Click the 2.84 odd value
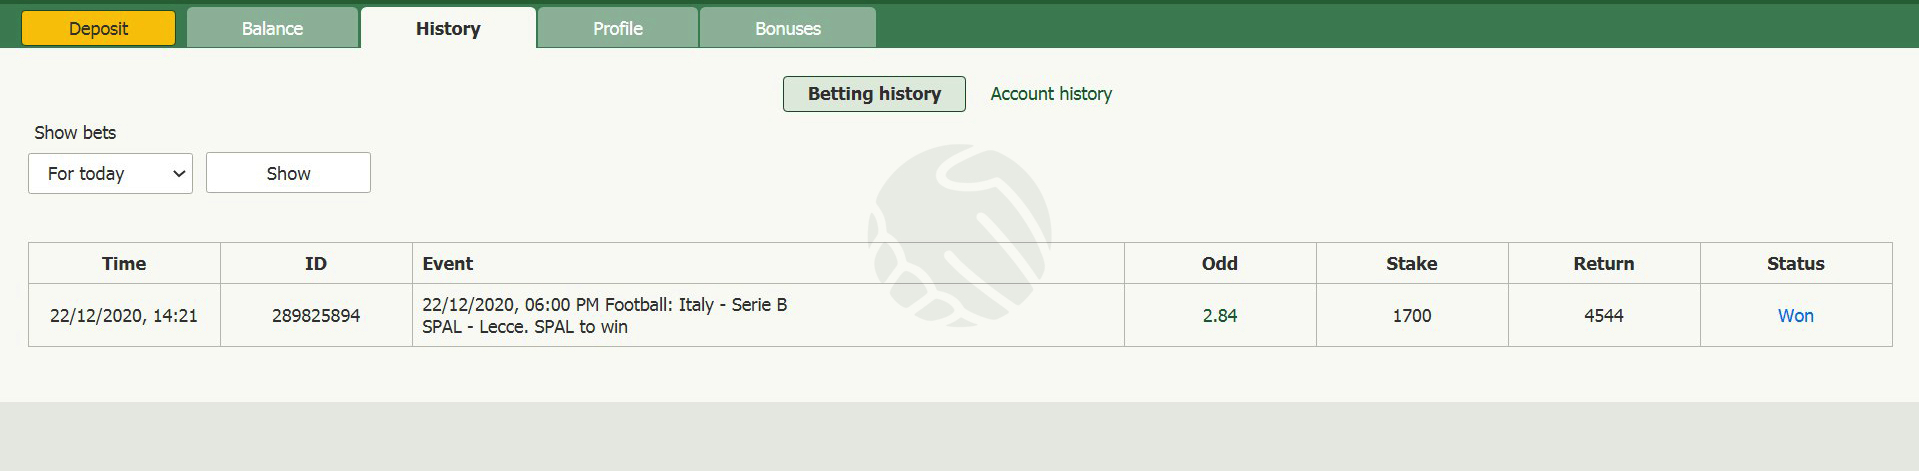 click(1219, 316)
